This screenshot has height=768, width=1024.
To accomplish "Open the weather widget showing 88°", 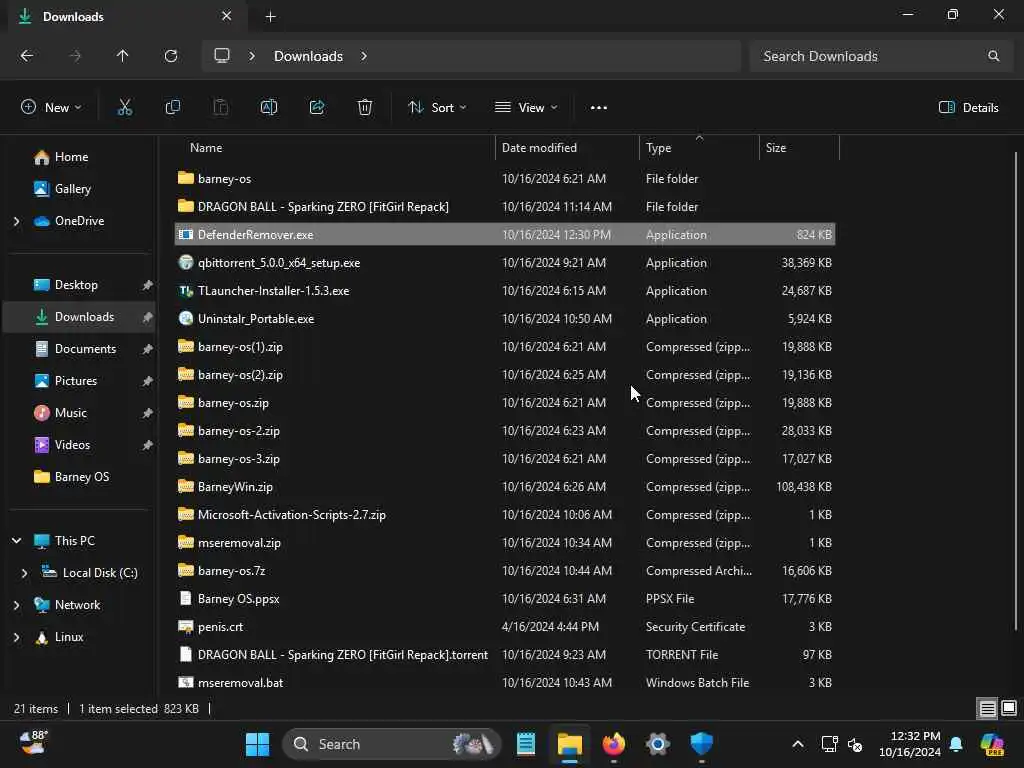I will tap(33, 743).
